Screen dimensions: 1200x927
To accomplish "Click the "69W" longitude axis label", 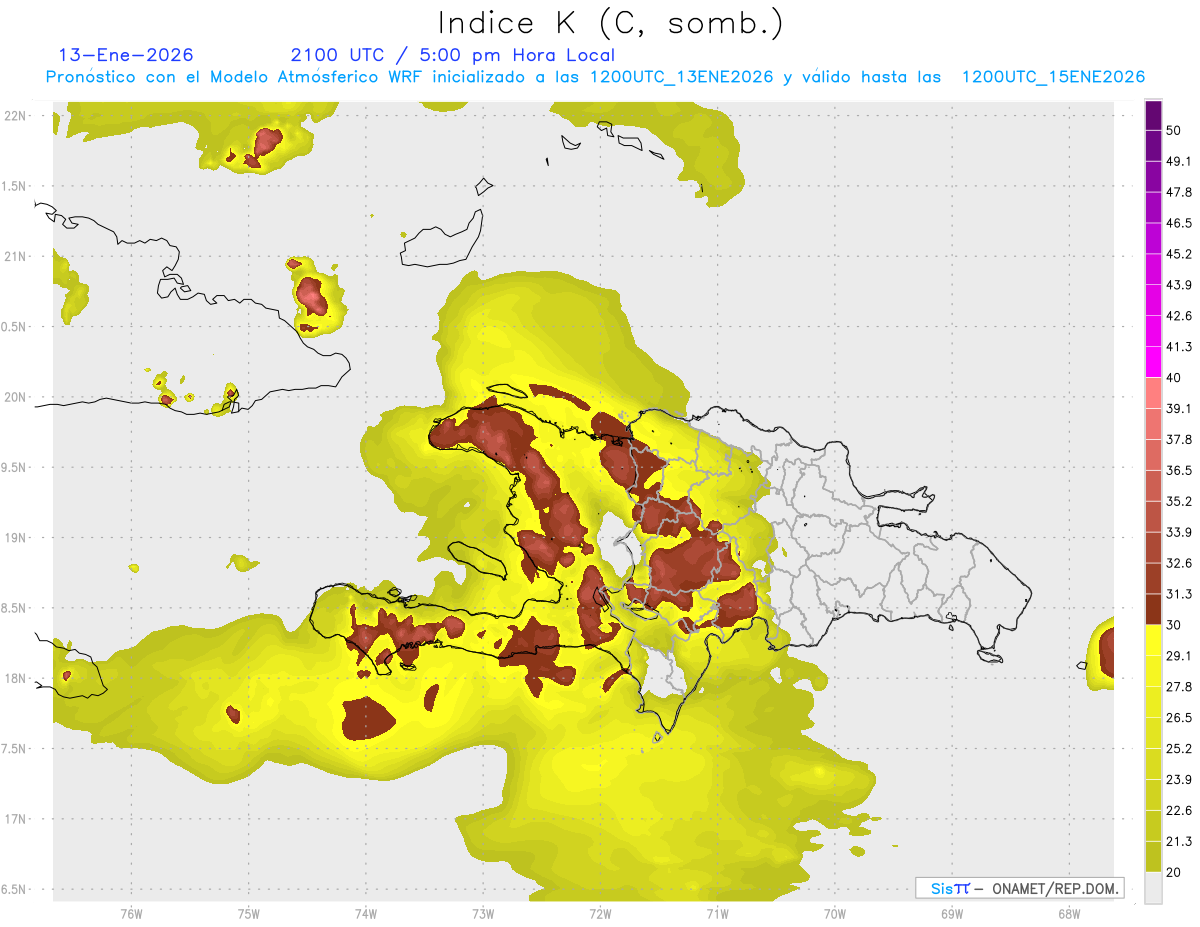I will tap(952, 912).
